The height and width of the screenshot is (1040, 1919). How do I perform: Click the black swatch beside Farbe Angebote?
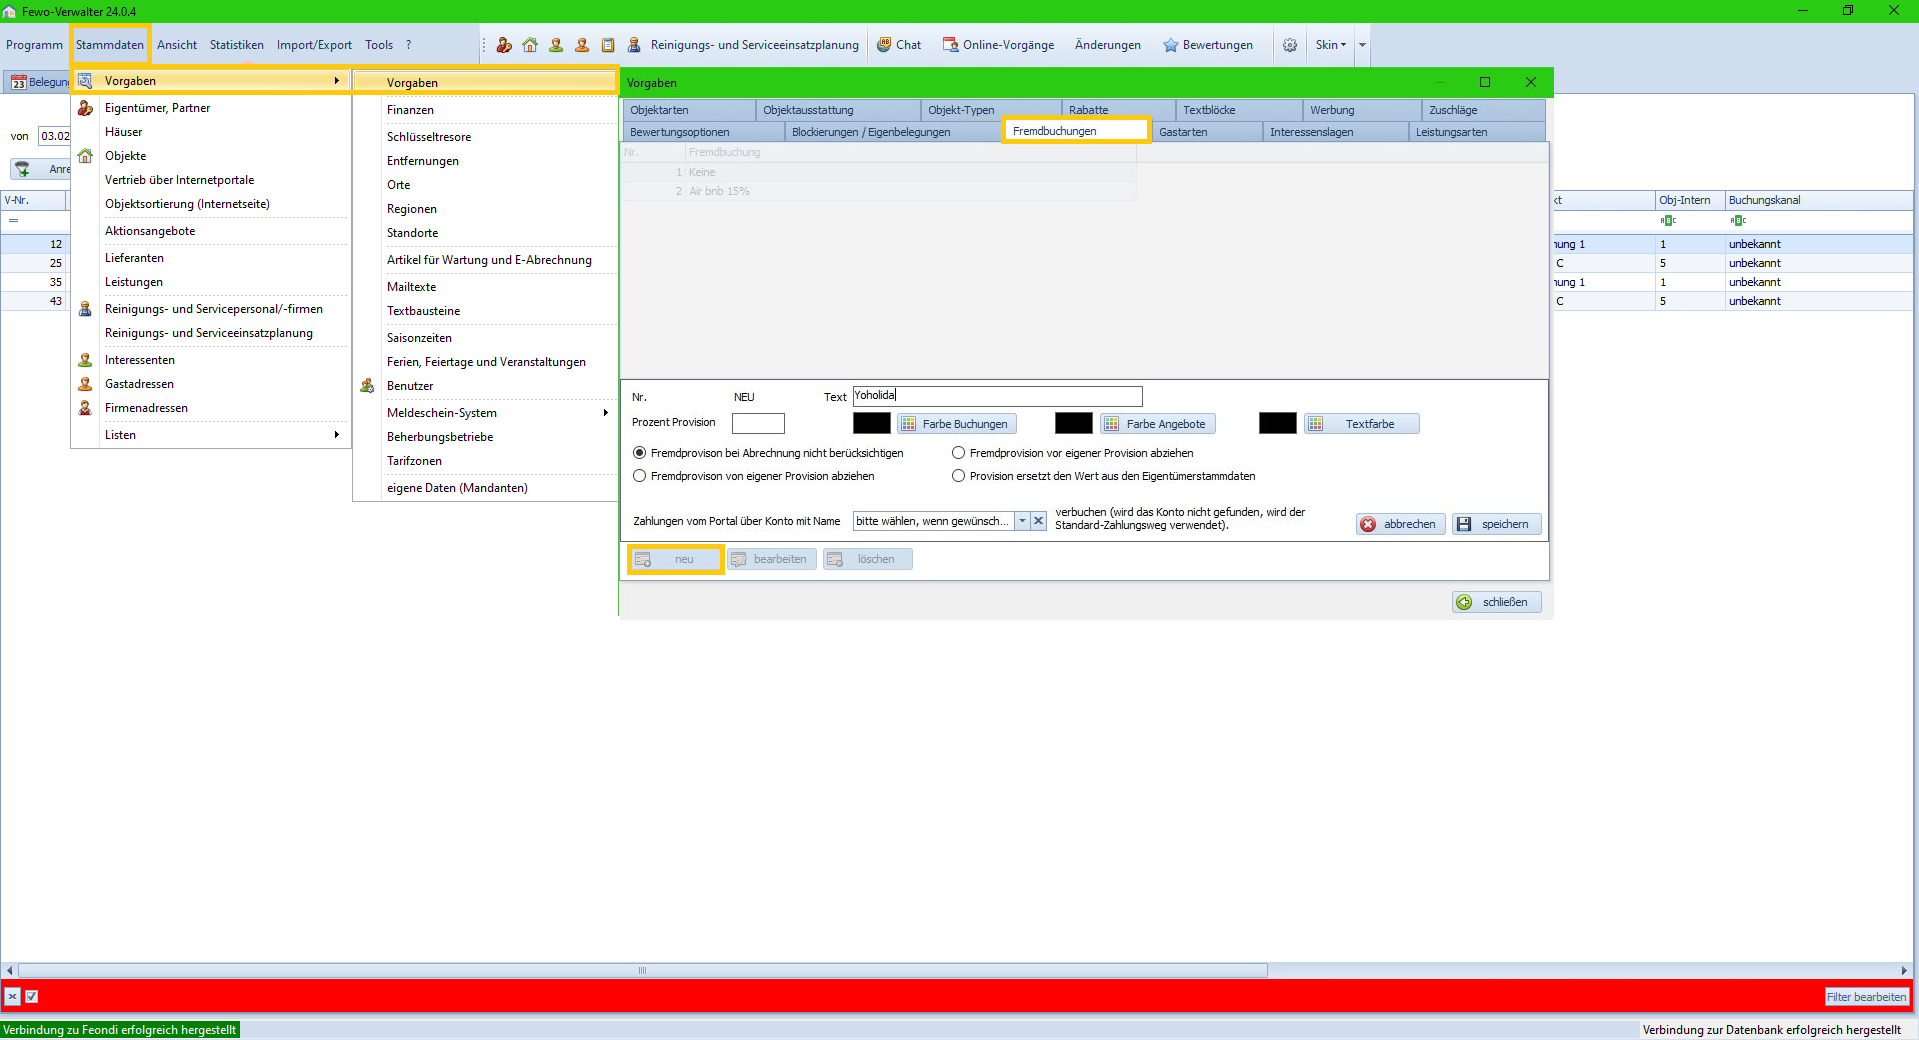[1074, 423]
